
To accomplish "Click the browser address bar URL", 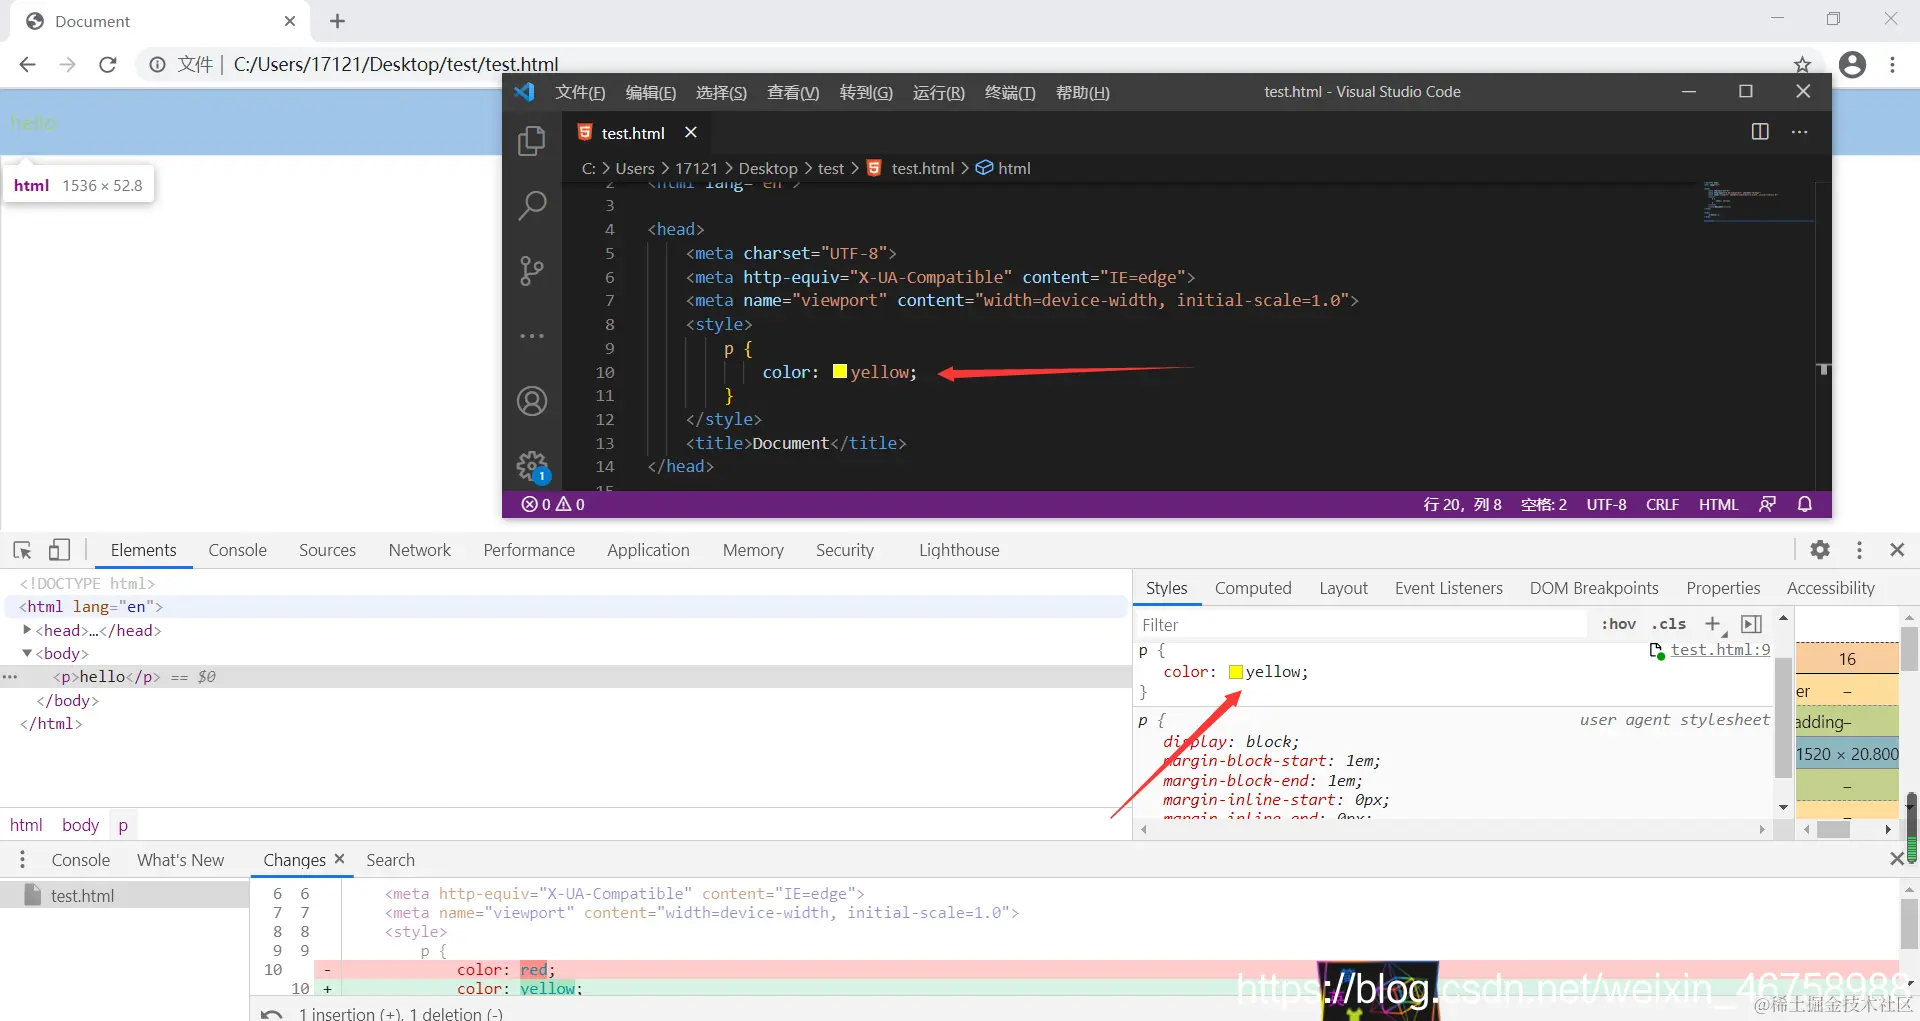I will [396, 65].
